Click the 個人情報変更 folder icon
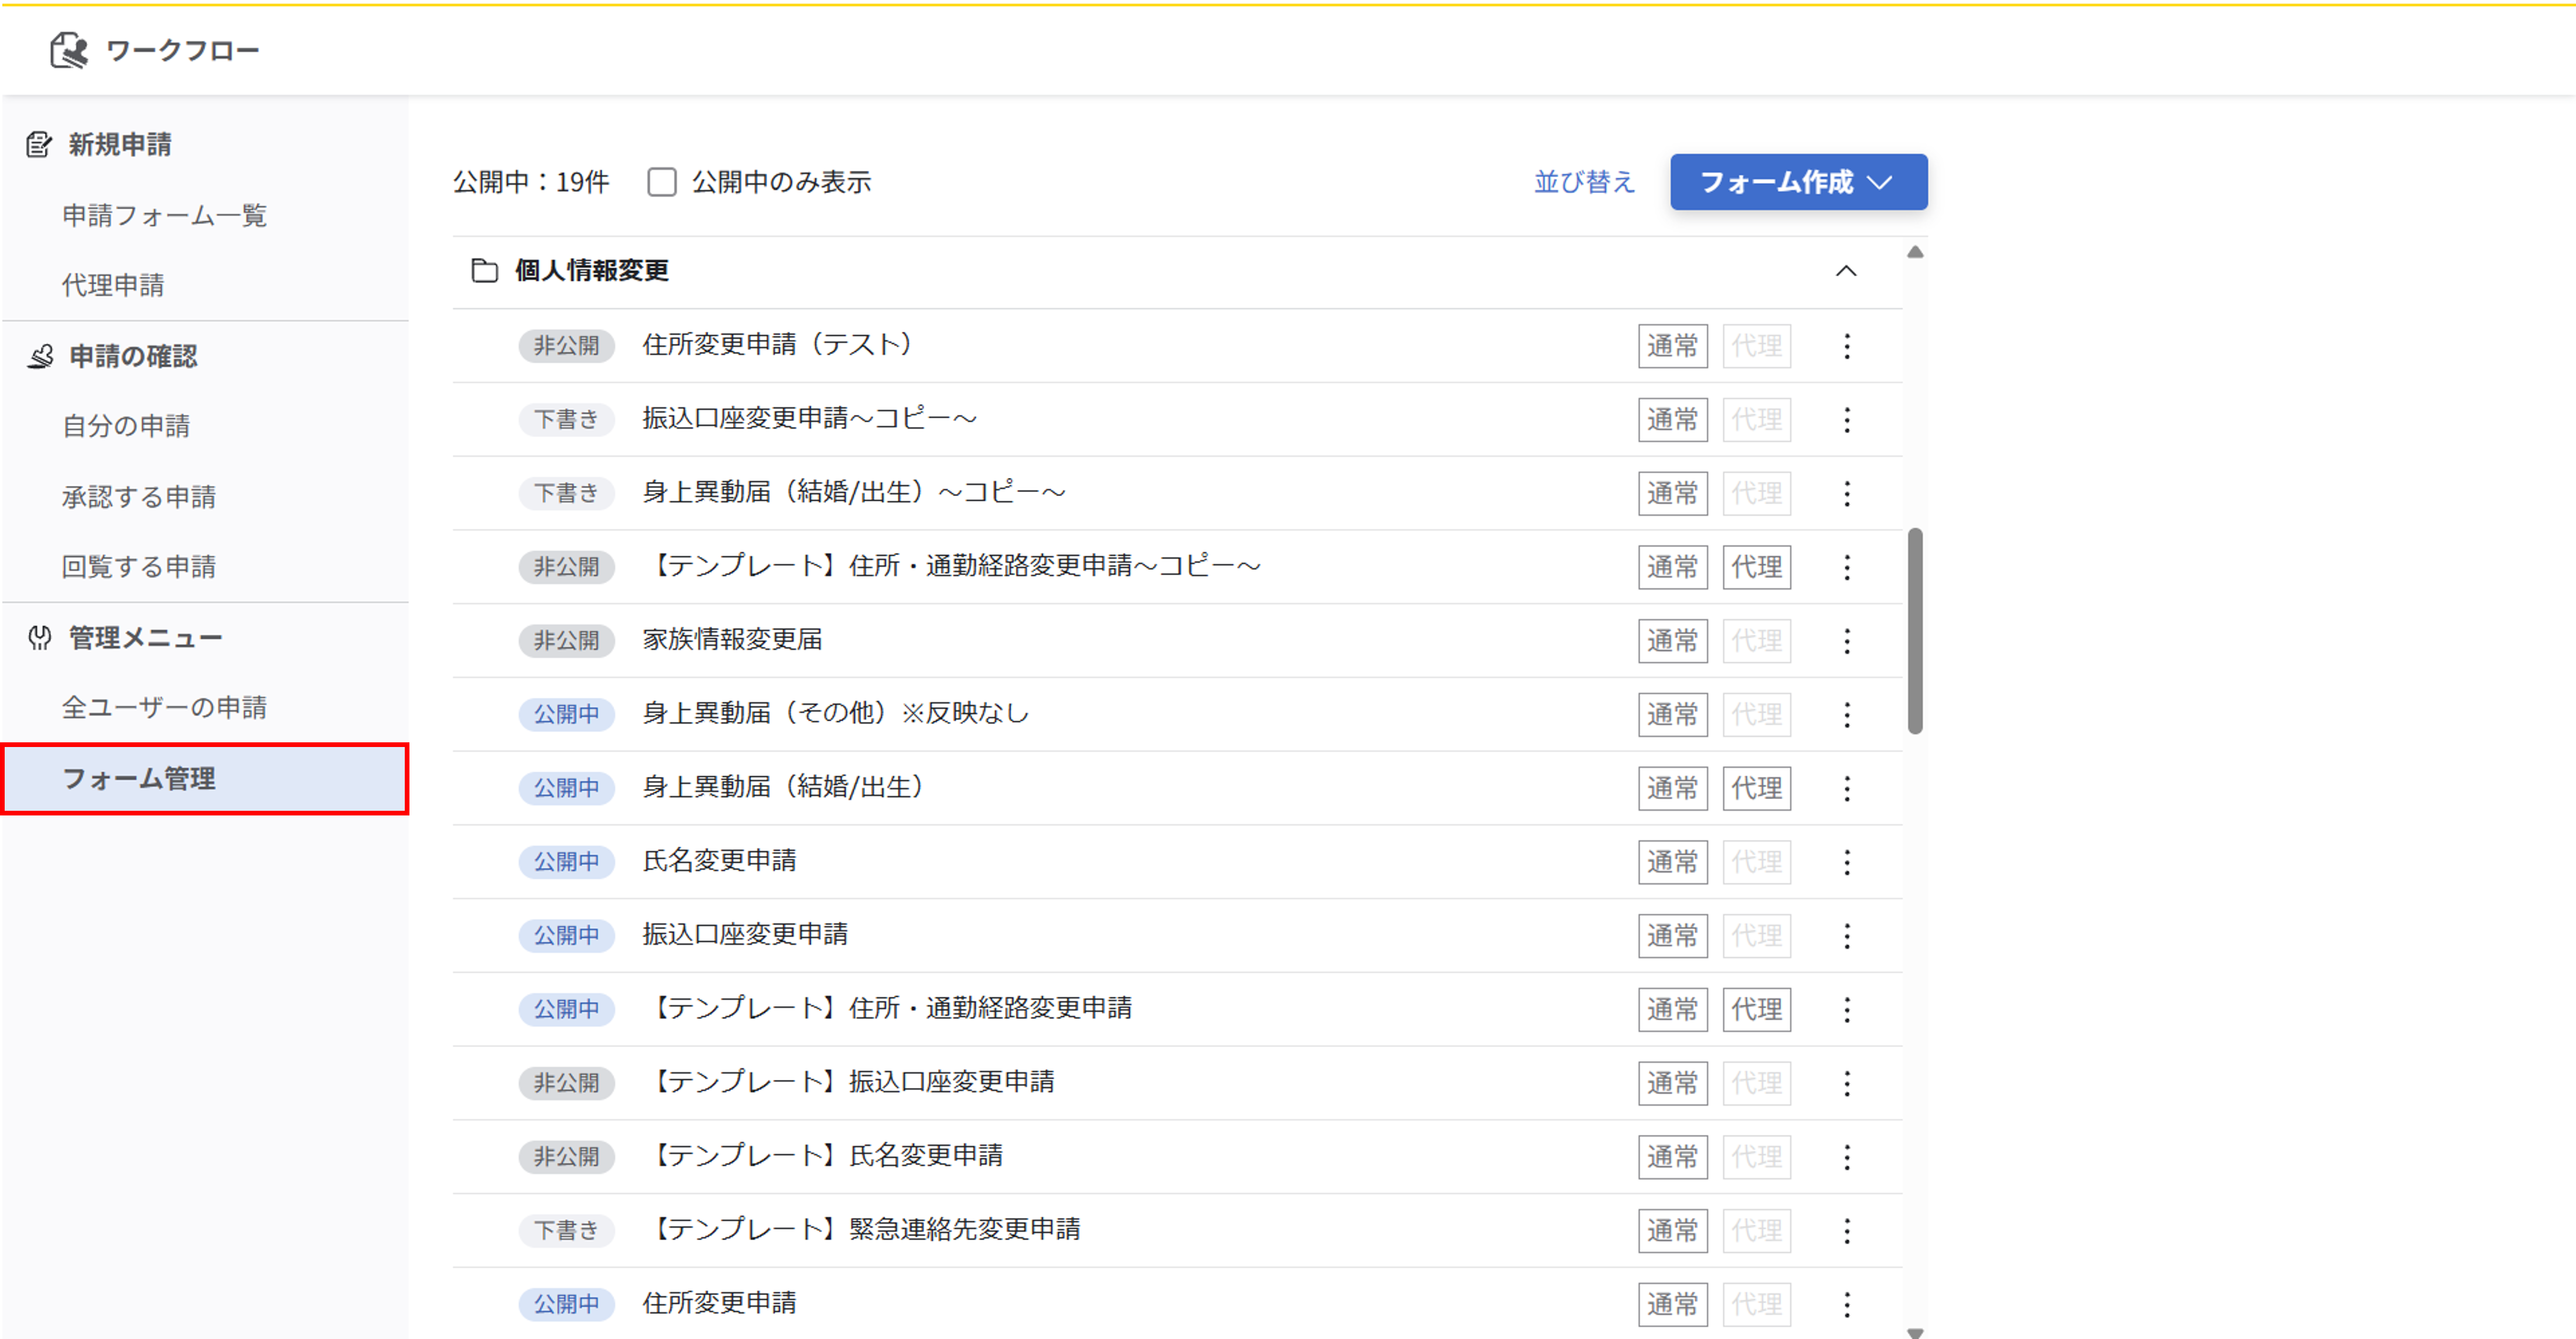The width and height of the screenshot is (2576, 1339). (x=485, y=271)
